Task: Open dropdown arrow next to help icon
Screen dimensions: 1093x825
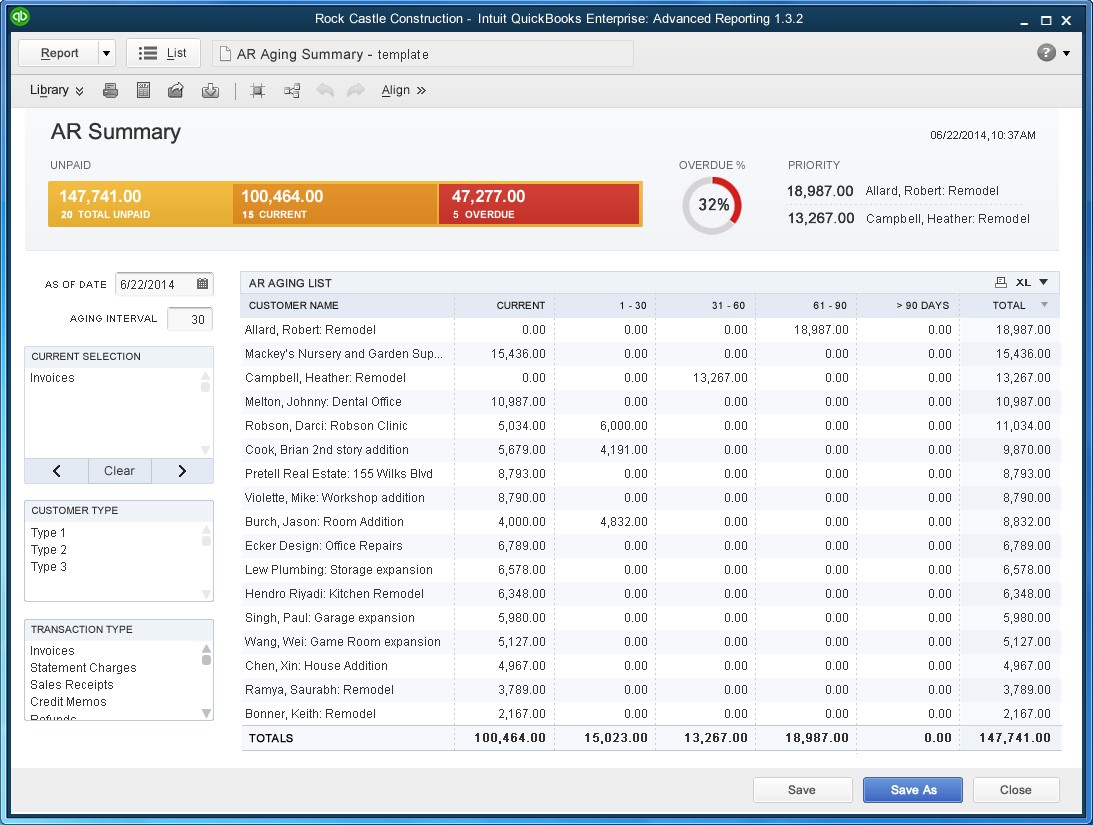Action: (x=1067, y=53)
